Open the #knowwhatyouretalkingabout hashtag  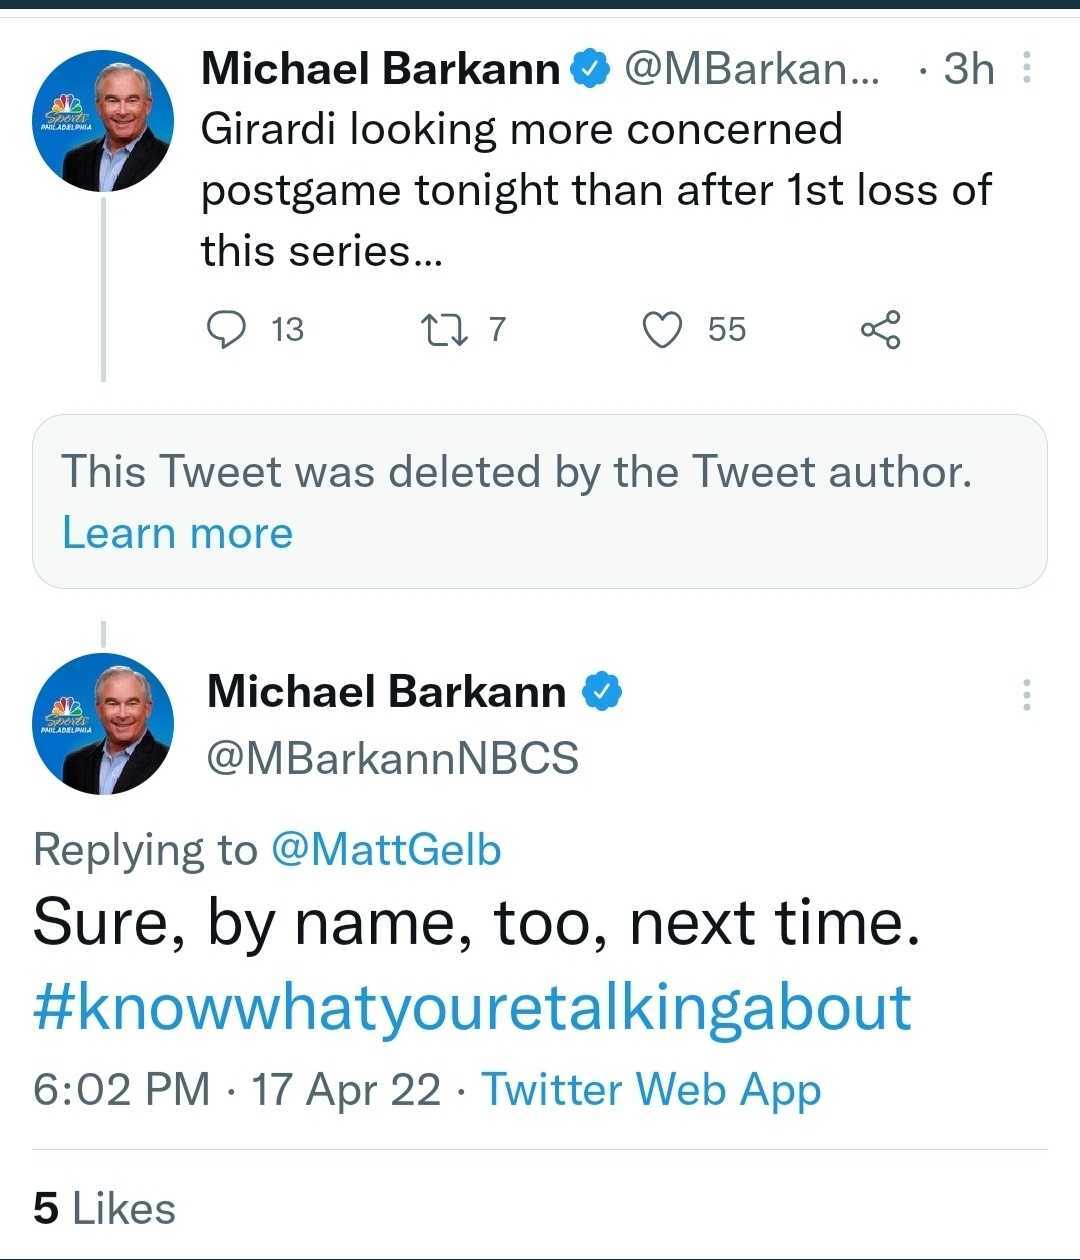(x=472, y=1007)
